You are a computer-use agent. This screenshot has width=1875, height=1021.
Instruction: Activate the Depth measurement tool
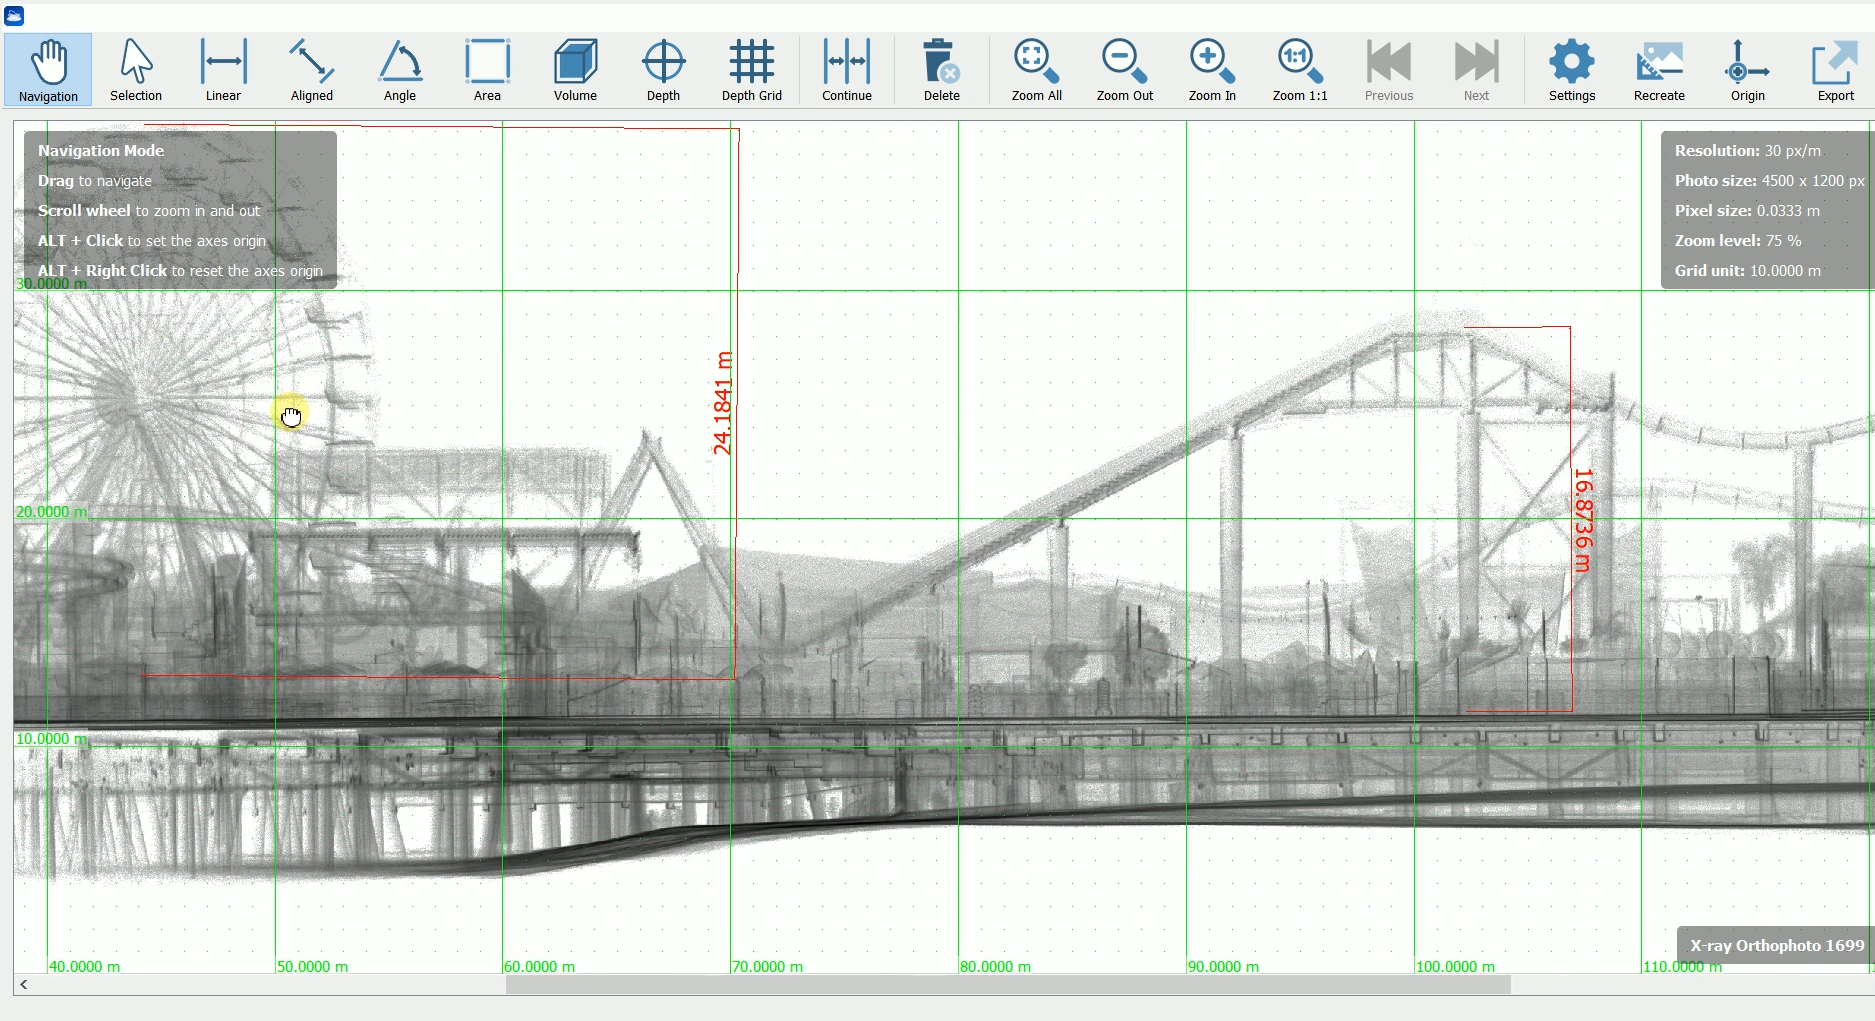(x=663, y=68)
